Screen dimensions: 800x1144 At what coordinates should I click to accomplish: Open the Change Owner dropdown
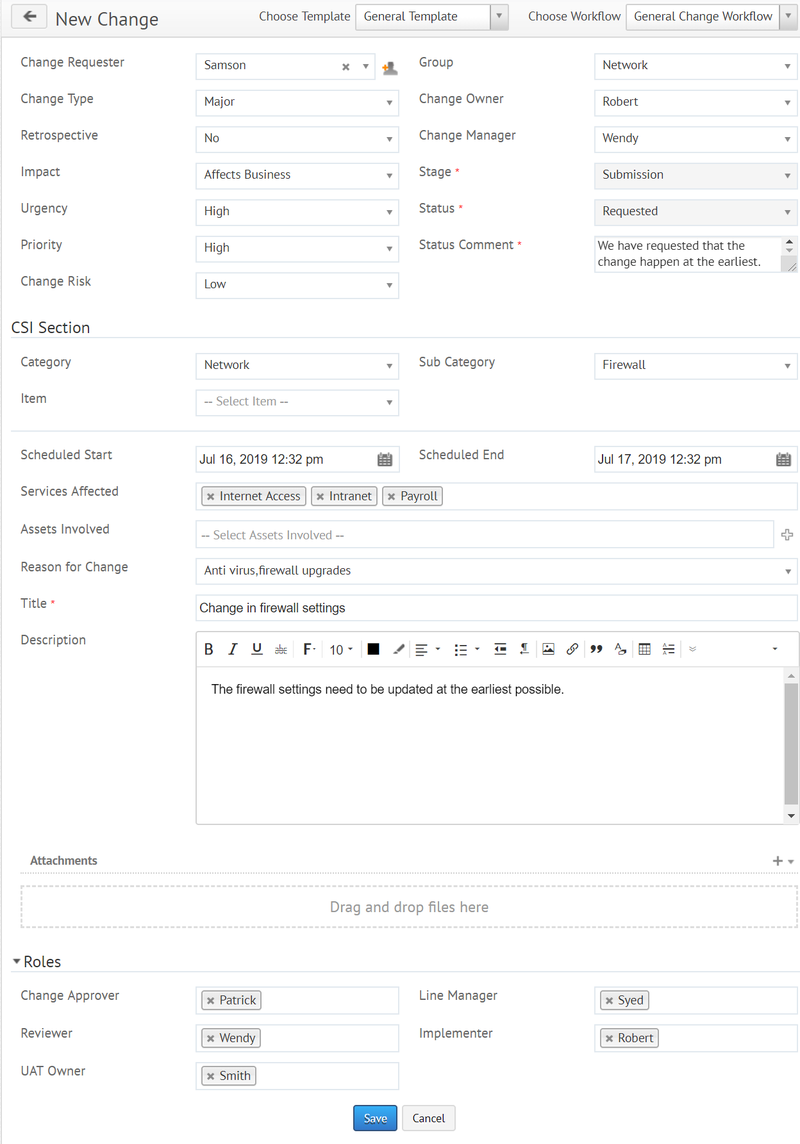pyautogui.click(x=696, y=102)
